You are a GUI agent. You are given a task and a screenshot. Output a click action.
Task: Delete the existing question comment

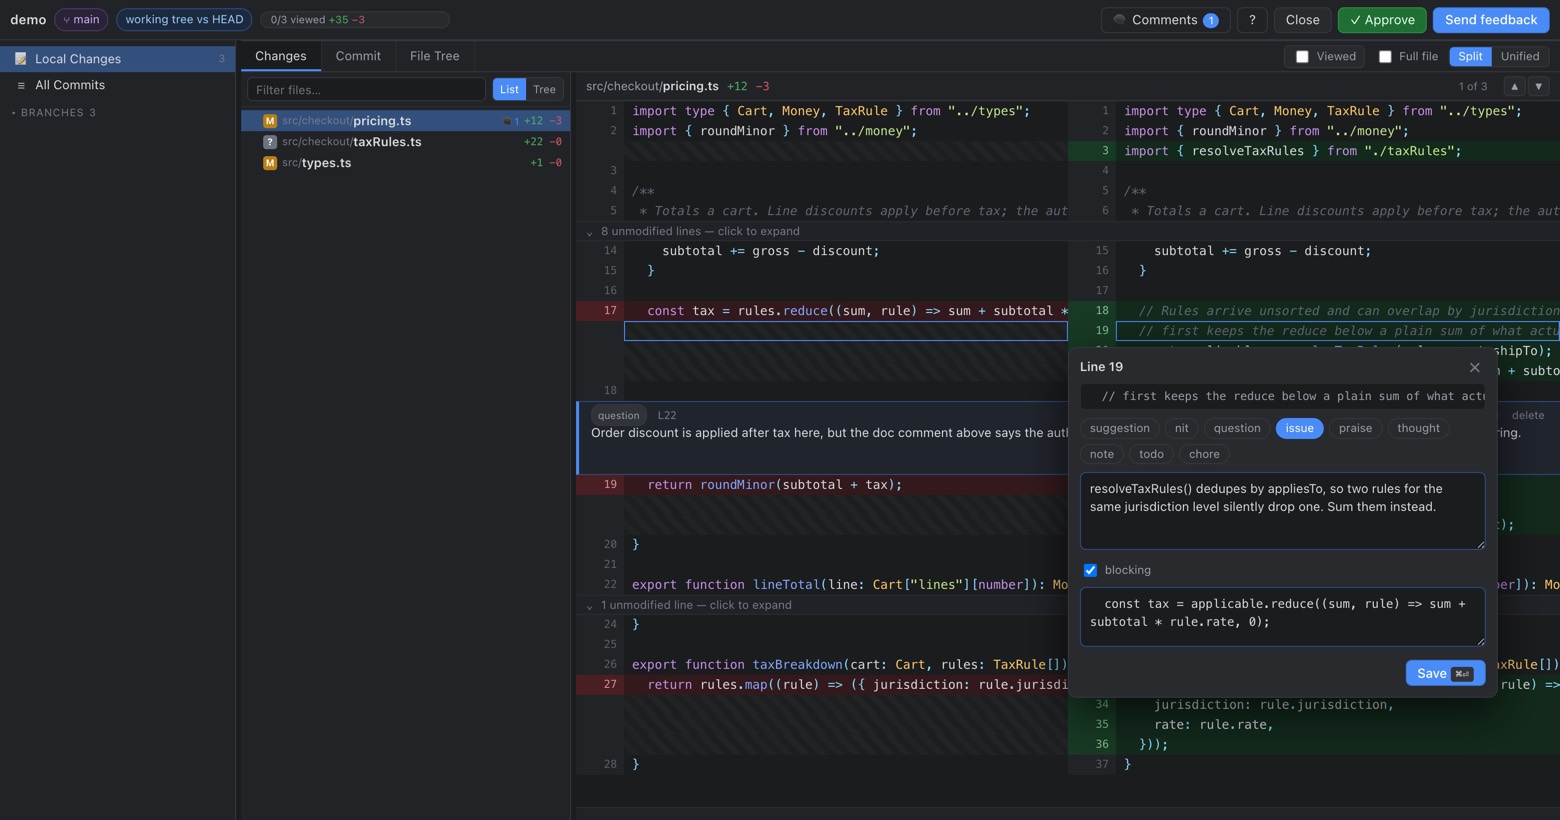click(1527, 415)
